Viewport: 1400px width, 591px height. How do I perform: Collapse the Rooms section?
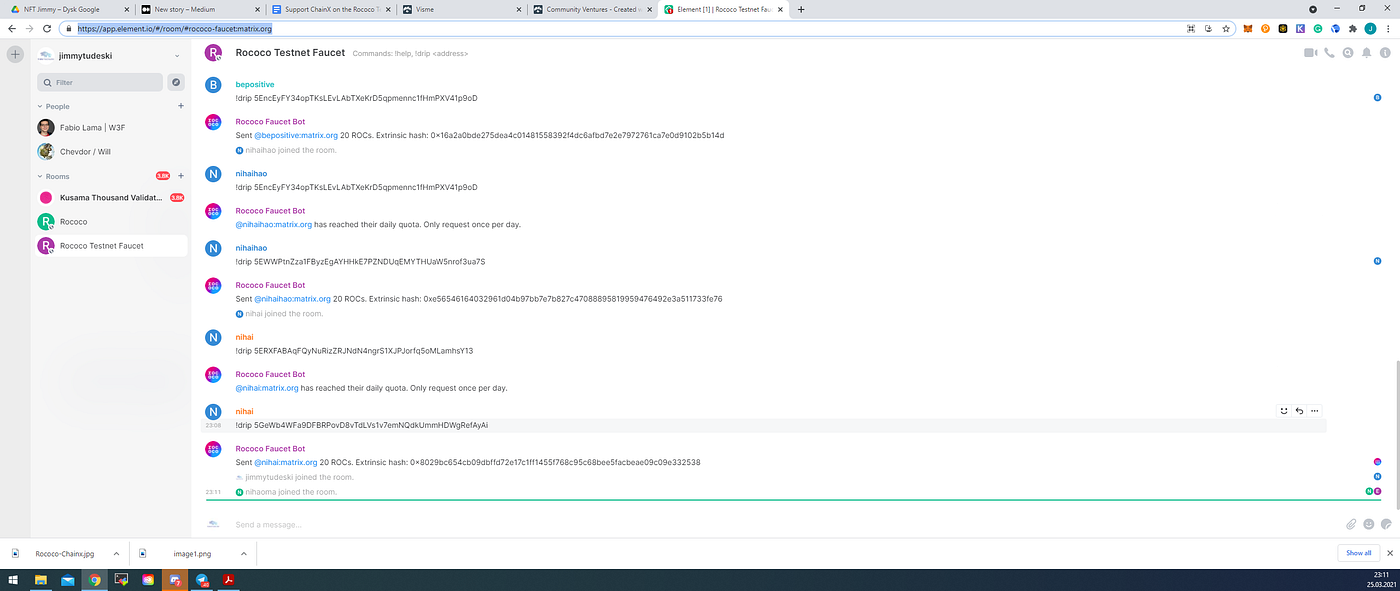coord(40,176)
